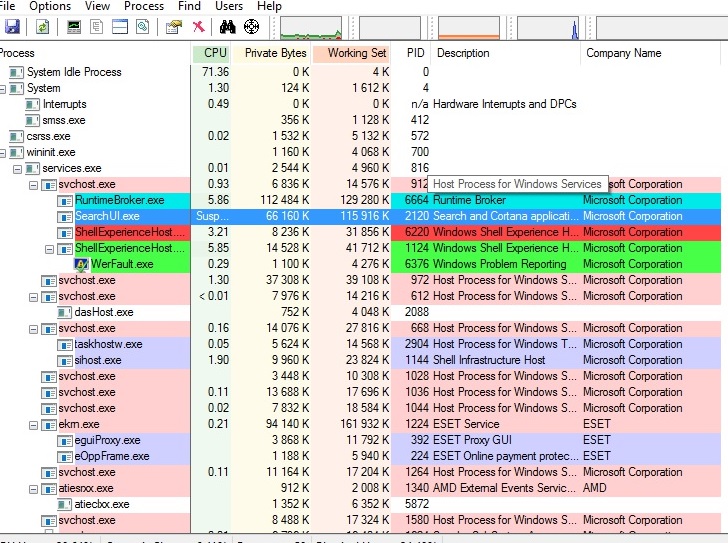The image size is (728, 543).
Task: Click the red X Kill Process icon
Action: (x=198, y=27)
